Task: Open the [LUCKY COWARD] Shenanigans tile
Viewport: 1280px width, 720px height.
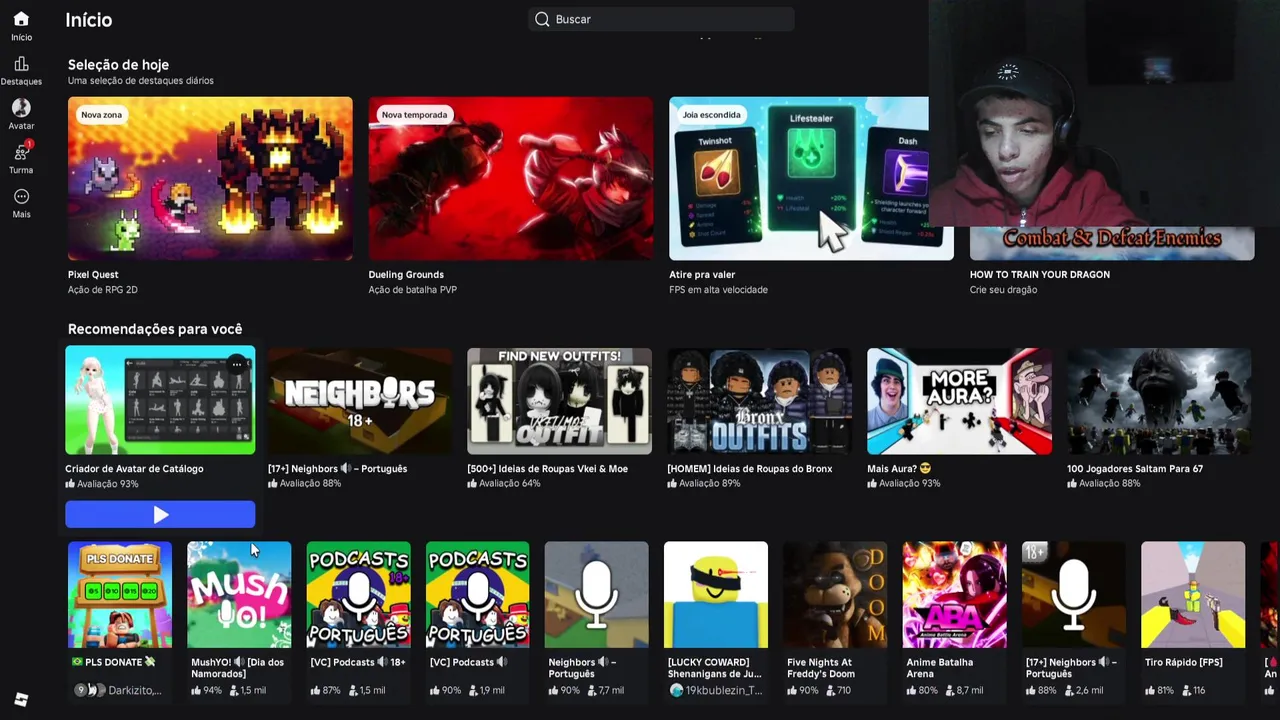Action: pos(716,595)
